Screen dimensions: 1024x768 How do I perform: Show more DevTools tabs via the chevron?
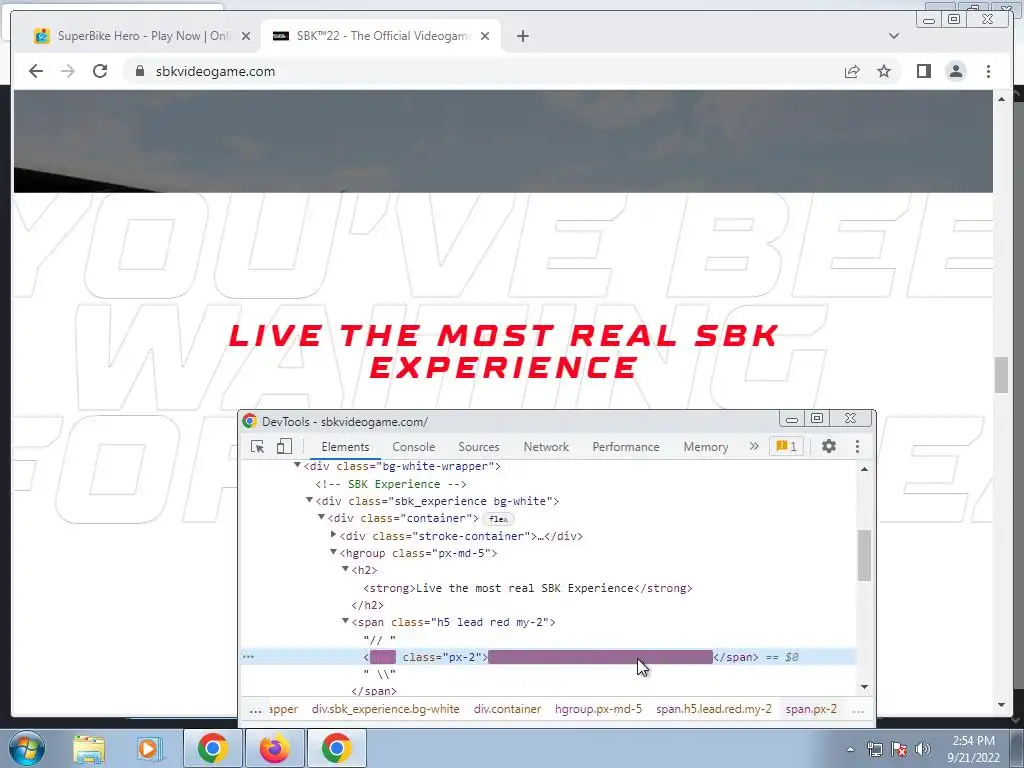[754, 446]
